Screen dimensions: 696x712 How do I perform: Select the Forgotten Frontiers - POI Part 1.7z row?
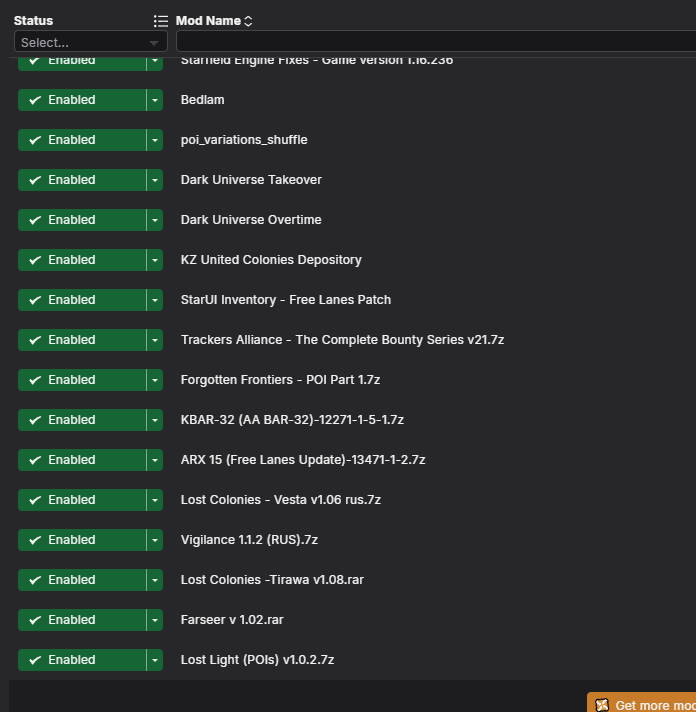coord(352,380)
